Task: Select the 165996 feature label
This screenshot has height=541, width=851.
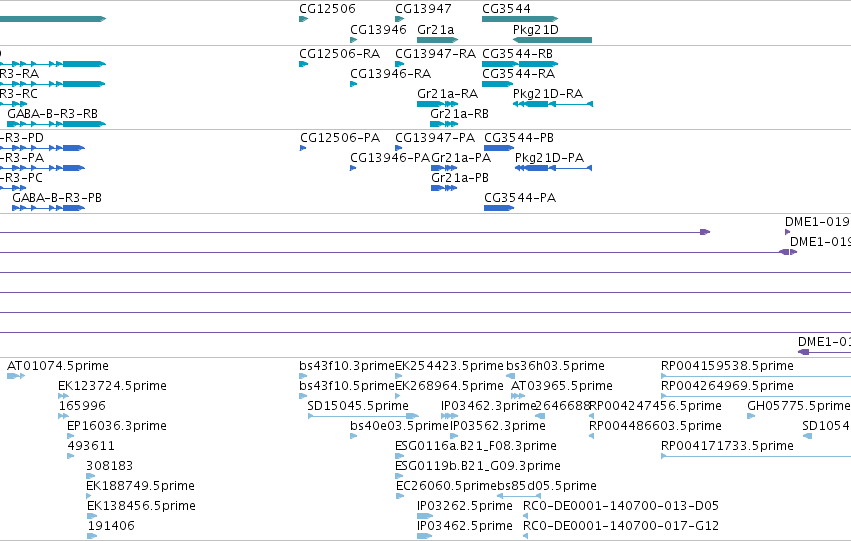Action: [x=82, y=406]
